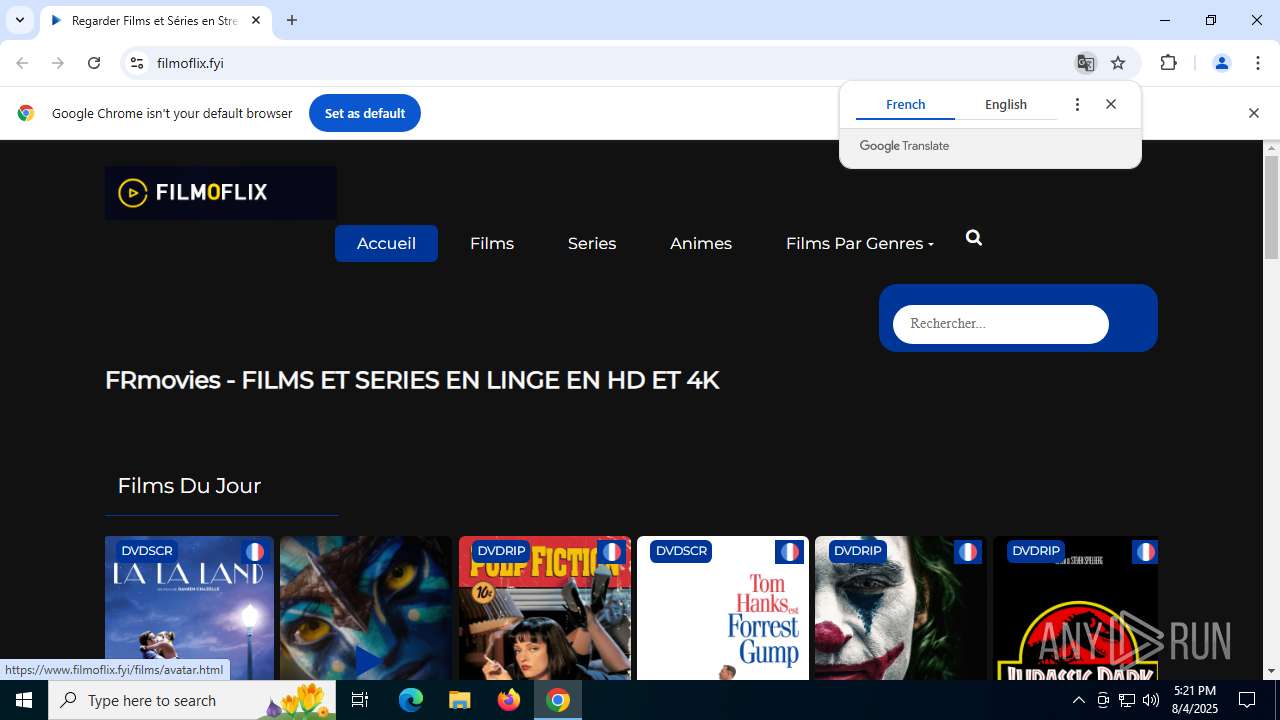Dismiss the default browser notification bar
The image size is (1280, 720).
pyautogui.click(x=1253, y=113)
